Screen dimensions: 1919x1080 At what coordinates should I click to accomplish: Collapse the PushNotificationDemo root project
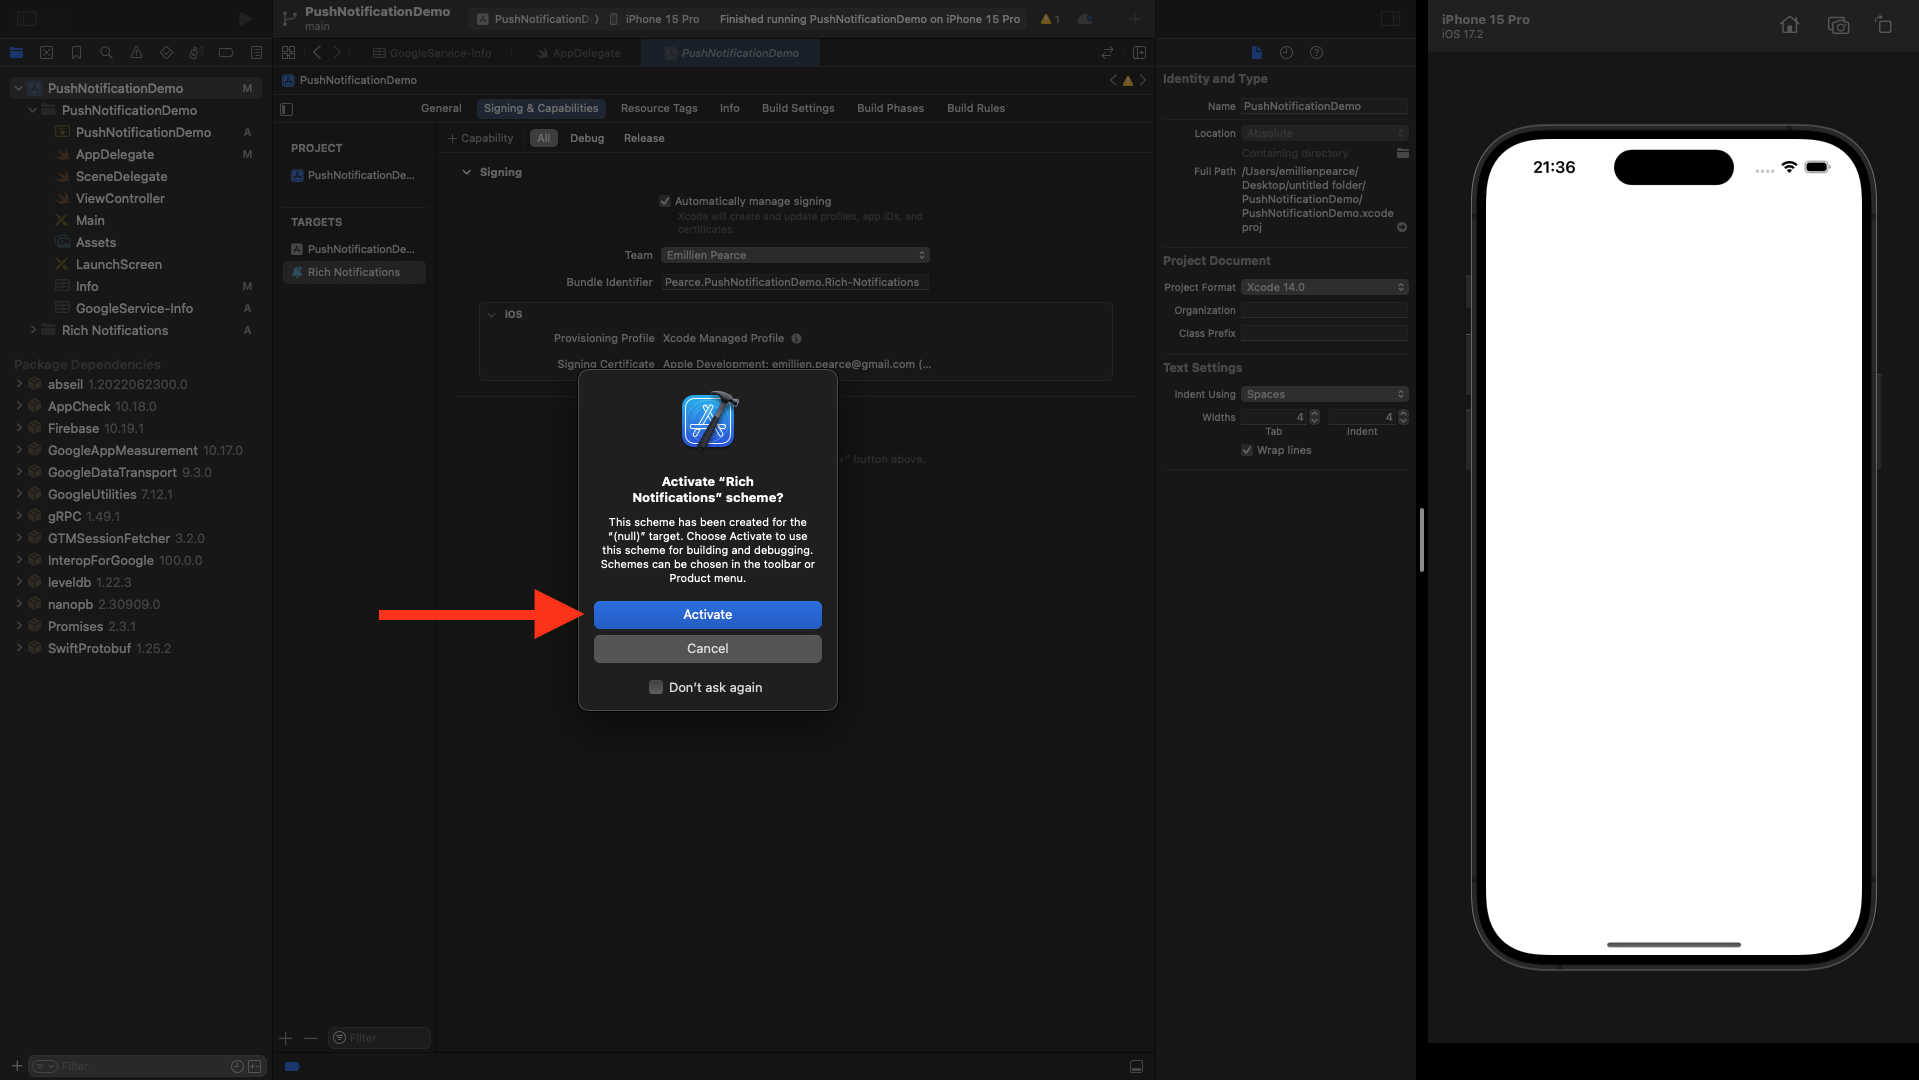tap(18, 88)
